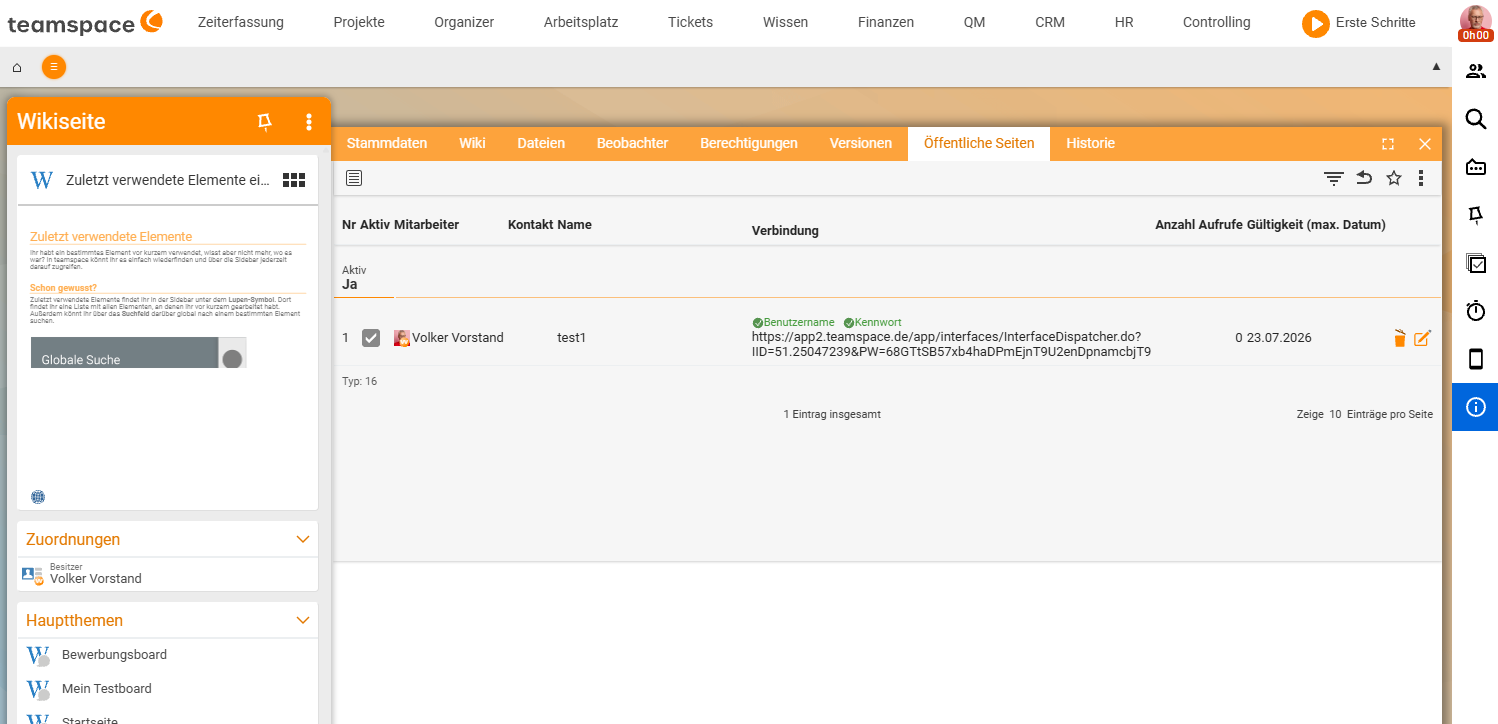Open the HR menu
1498x724 pixels.
1124,22
